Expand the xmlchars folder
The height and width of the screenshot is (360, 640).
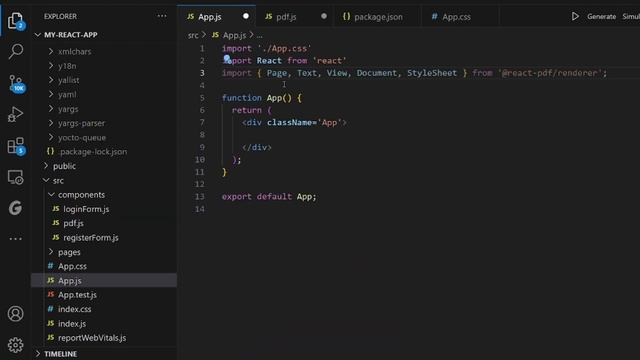tap(74, 51)
